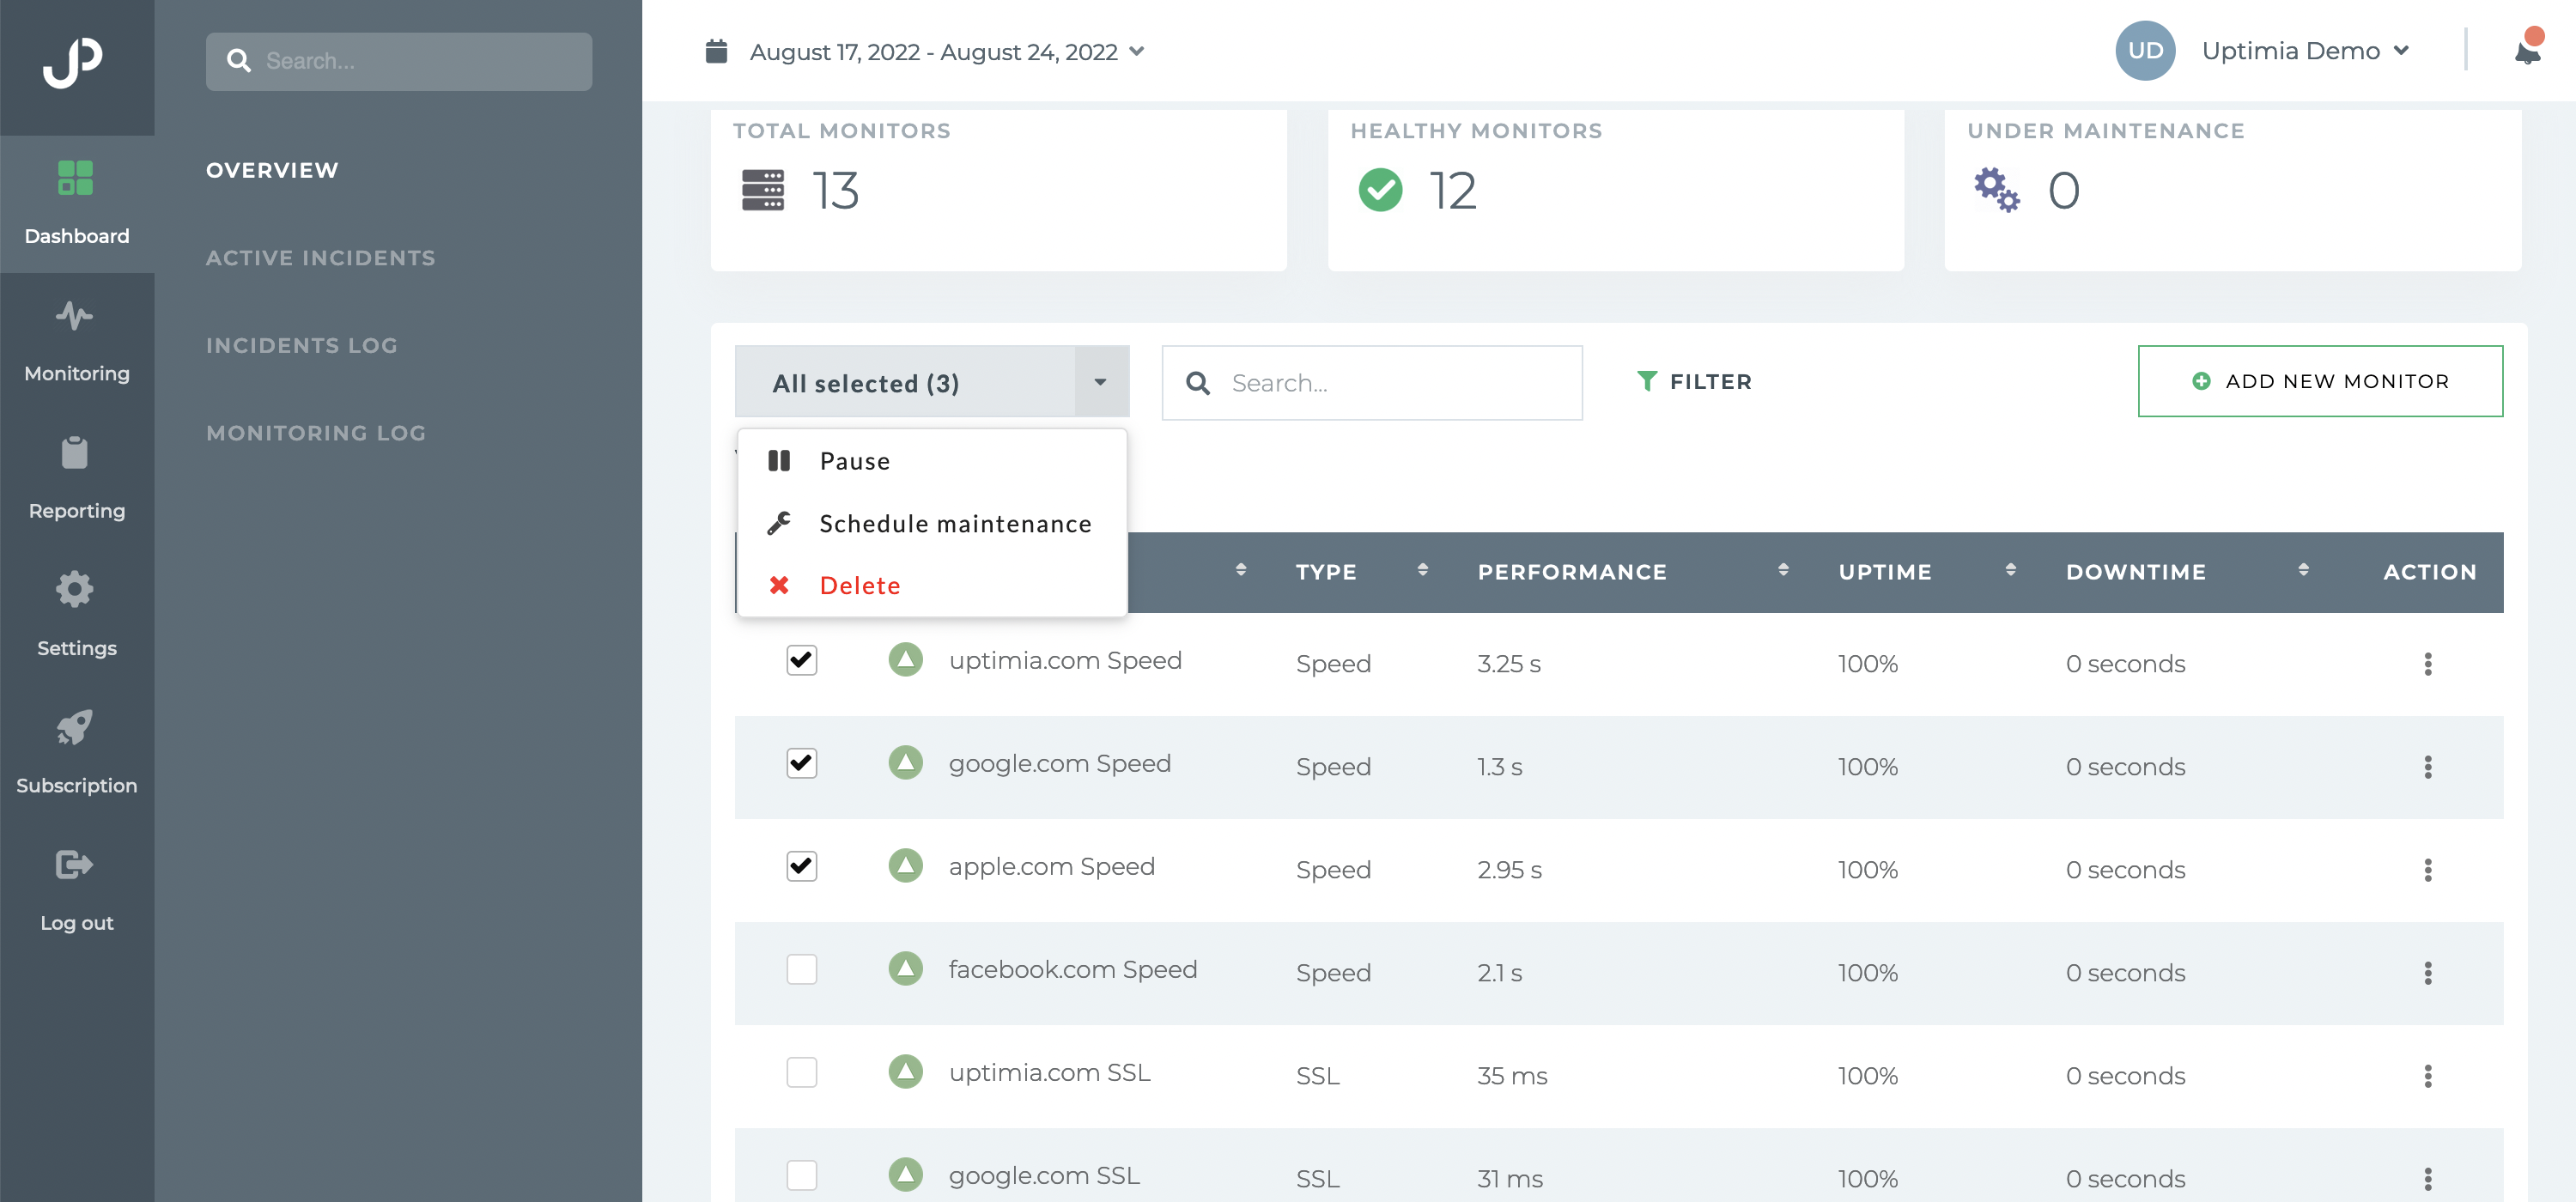
Task: Click the Uptimia logo in the sidebar
Action: (73, 62)
